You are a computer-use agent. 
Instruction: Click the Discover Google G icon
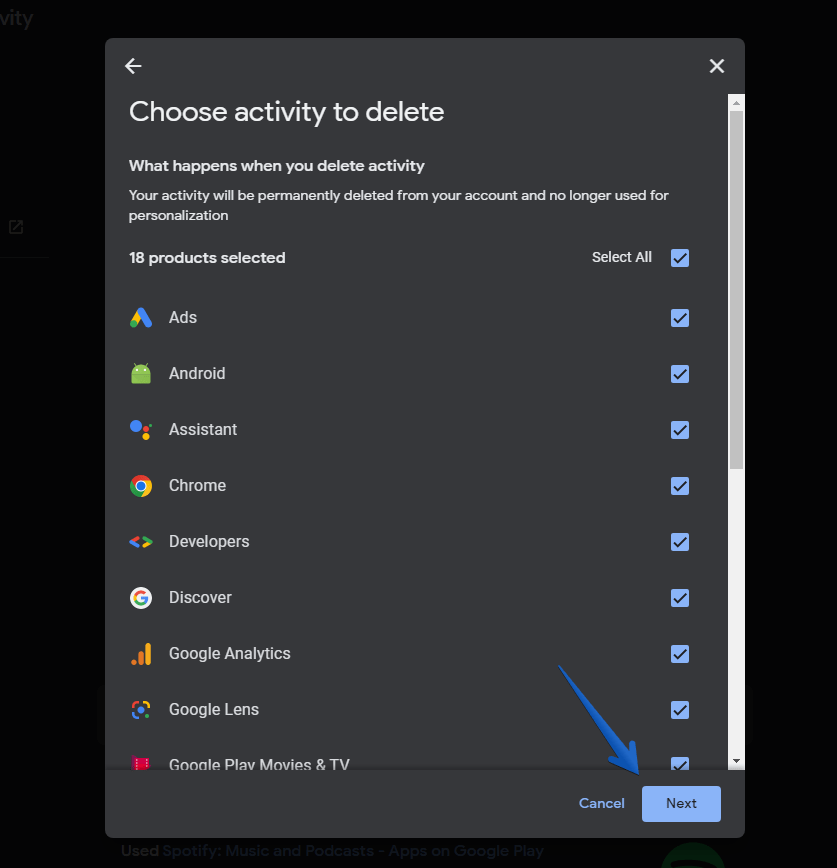pos(141,598)
